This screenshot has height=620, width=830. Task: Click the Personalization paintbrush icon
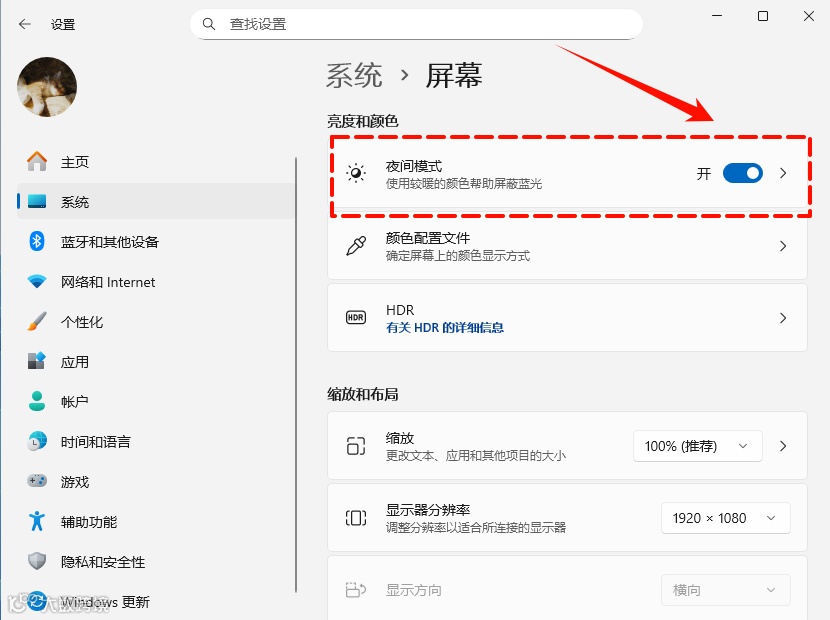tap(37, 321)
